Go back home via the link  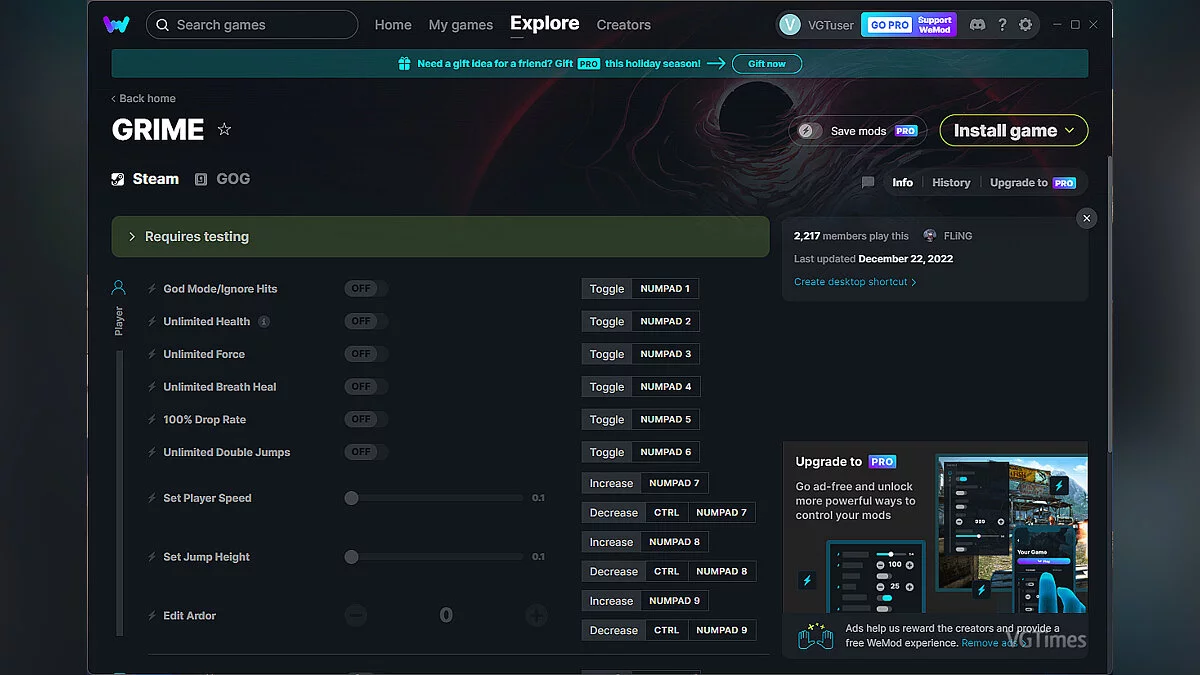pyautogui.click(x=143, y=99)
